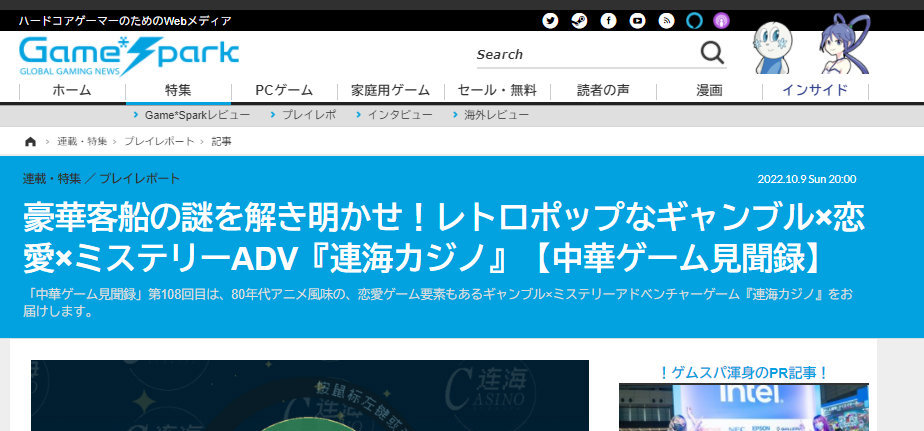Open the Steam social icon
The height and width of the screenshot is (431, 924).
579,21
